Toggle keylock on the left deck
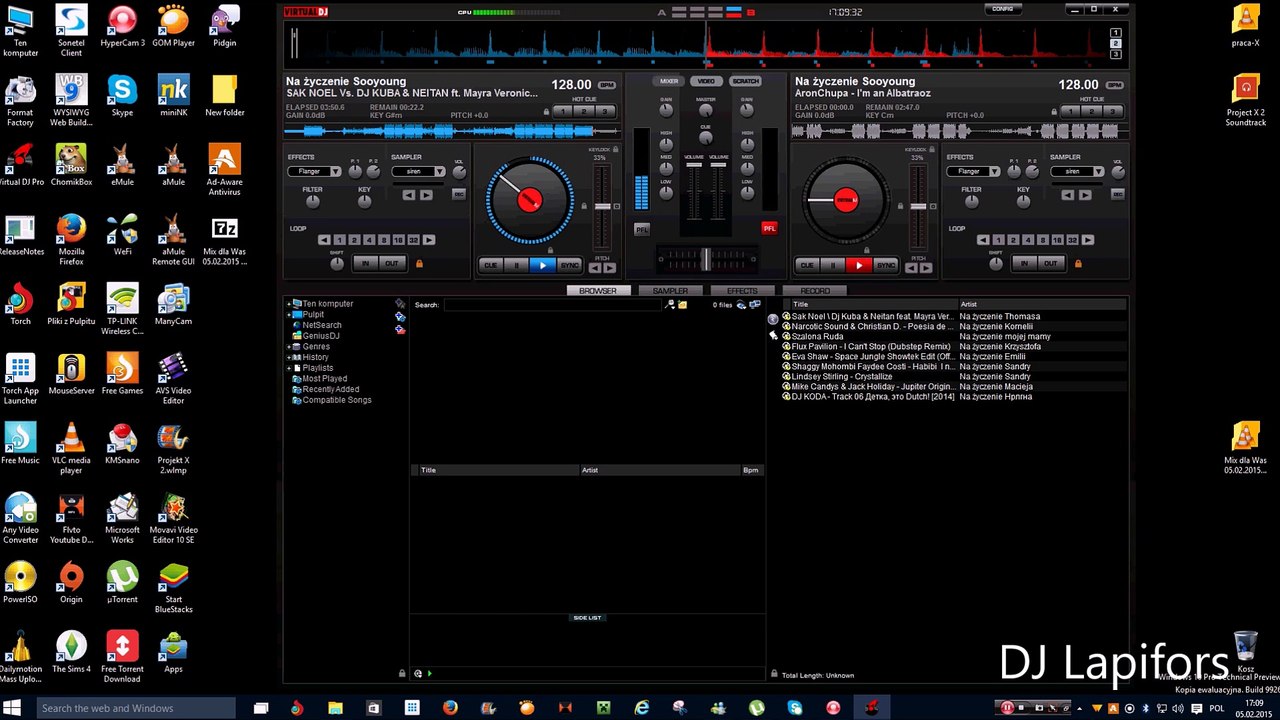1280x720 pixels. click(x=614, y=149)
